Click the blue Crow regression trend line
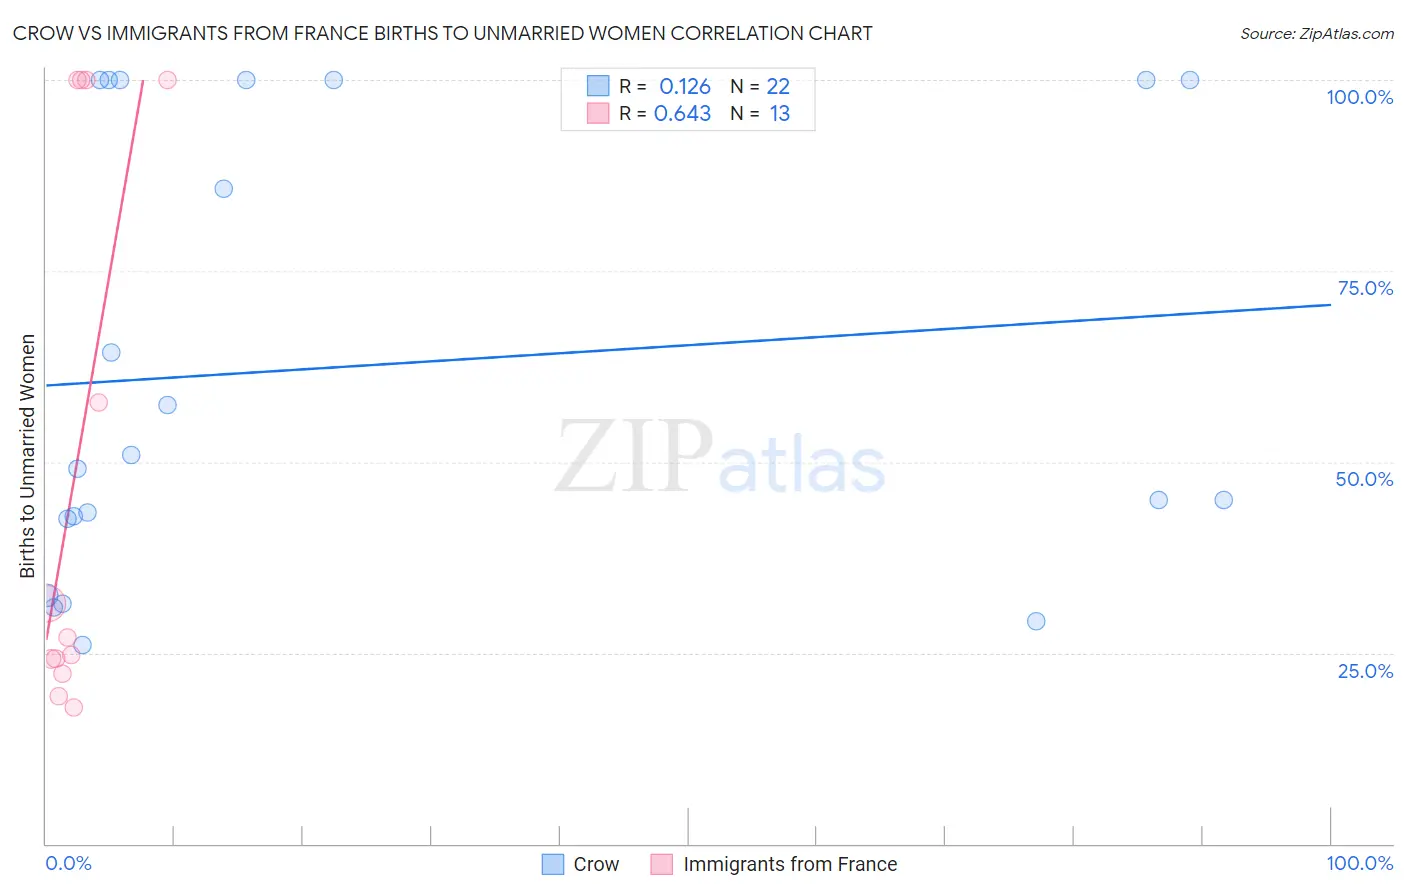1406x892 pixels. (688, 345)
